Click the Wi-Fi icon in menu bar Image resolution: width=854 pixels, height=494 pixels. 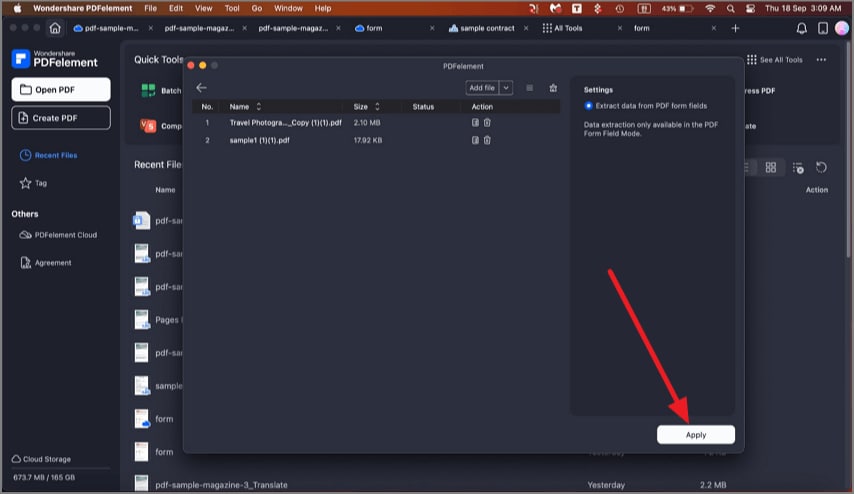[x=710, y=8]
